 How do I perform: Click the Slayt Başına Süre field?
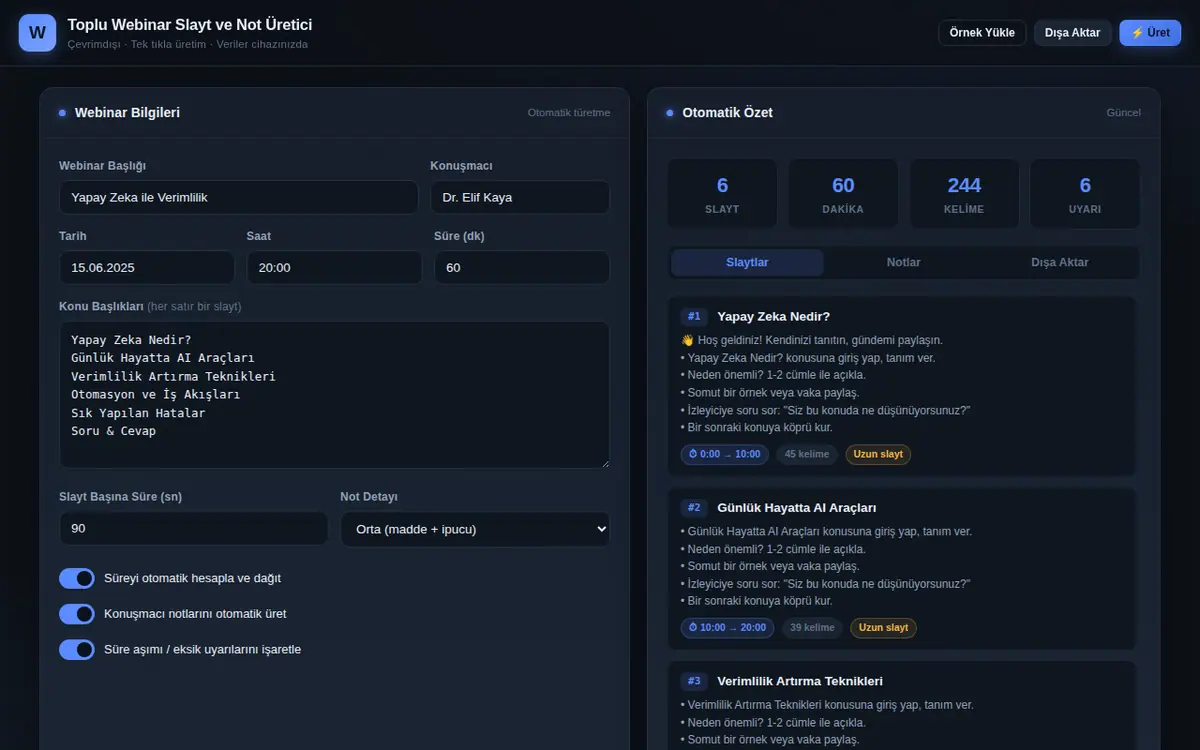coord(194,529)
